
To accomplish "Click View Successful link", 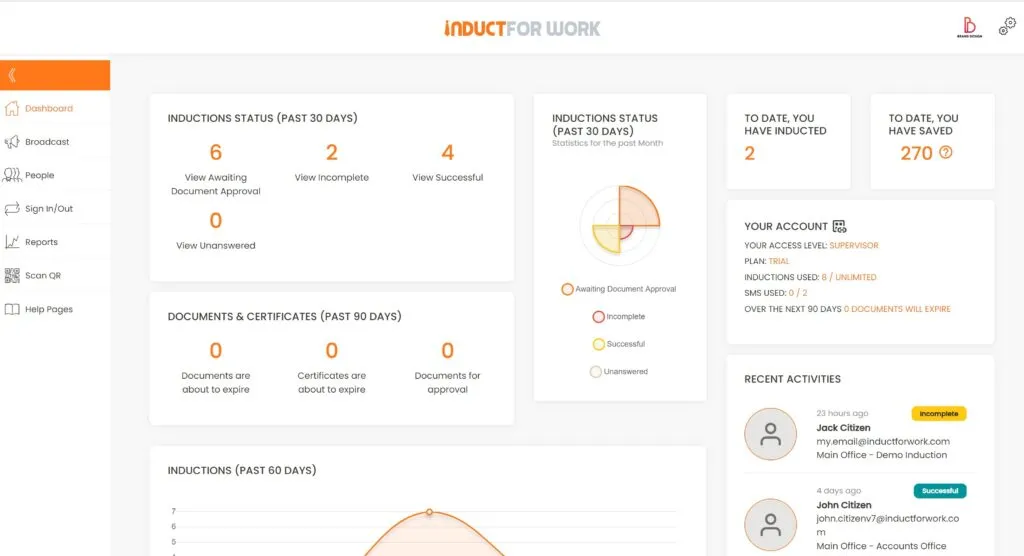I will (x=447, y=178).
